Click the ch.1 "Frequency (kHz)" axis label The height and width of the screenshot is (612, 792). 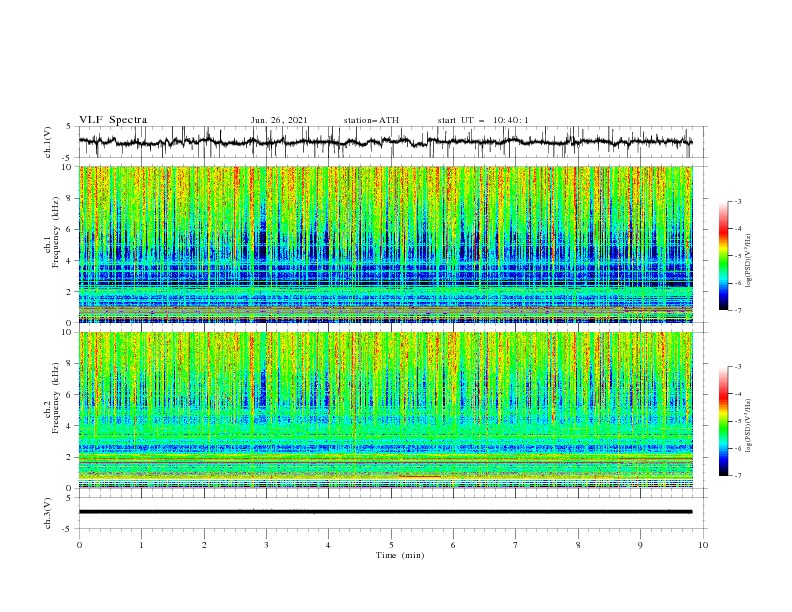(x=56, y=232)
